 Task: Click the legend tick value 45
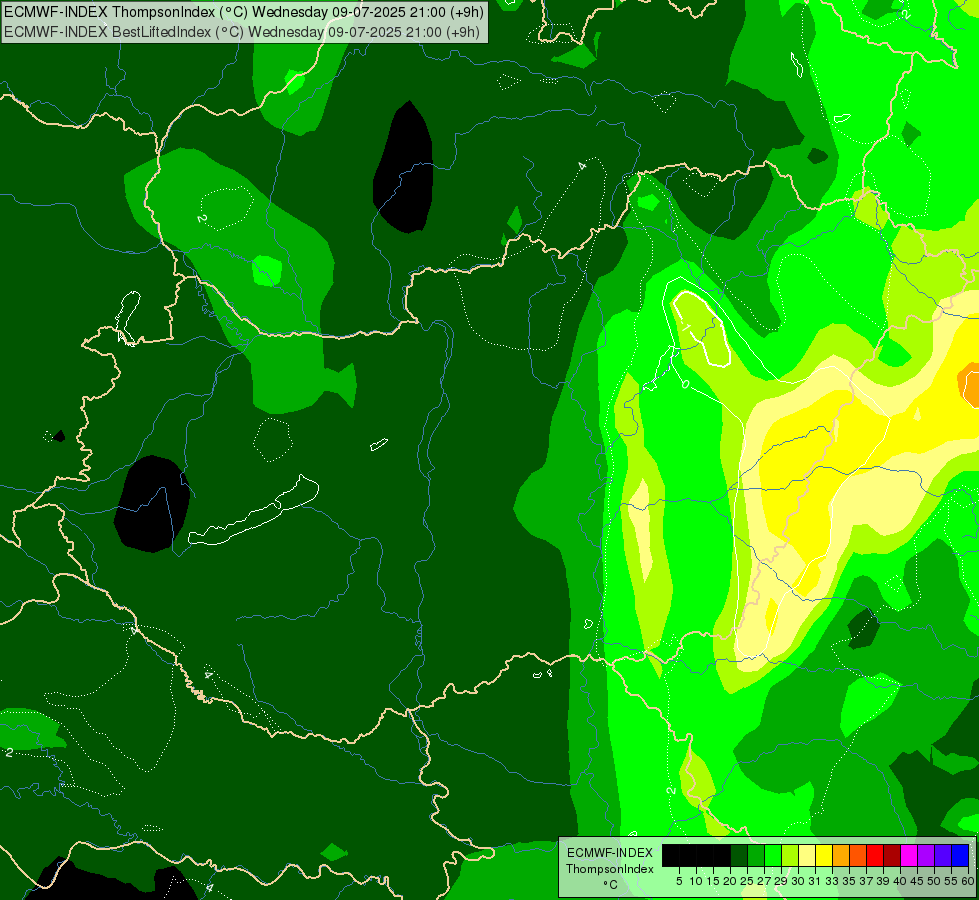918,881
